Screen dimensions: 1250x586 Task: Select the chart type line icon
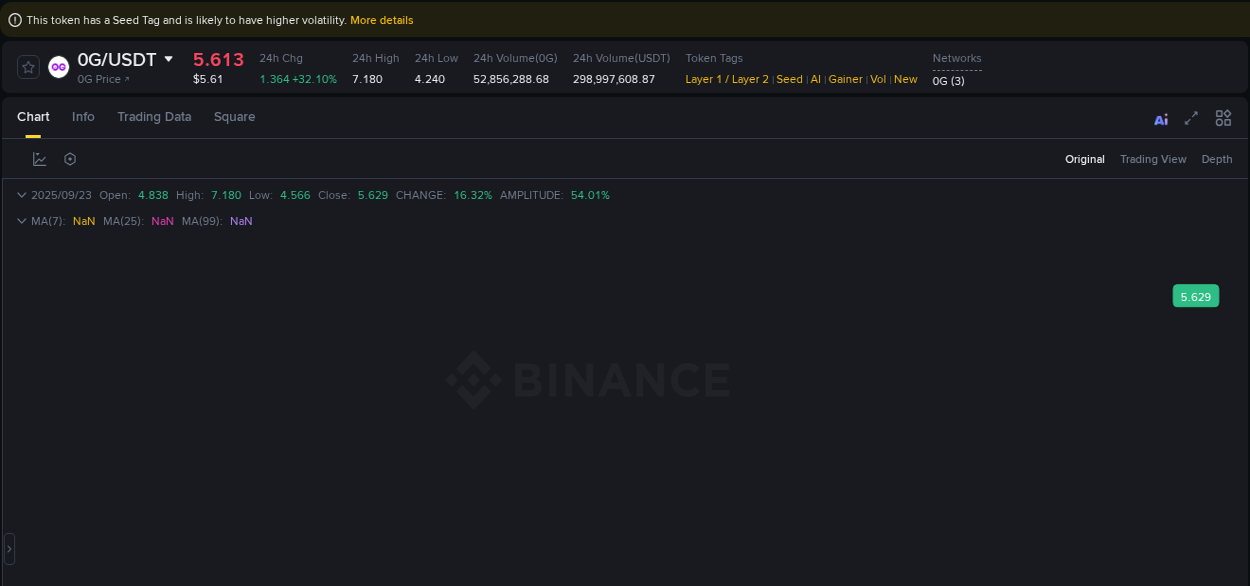pos(40,158)
